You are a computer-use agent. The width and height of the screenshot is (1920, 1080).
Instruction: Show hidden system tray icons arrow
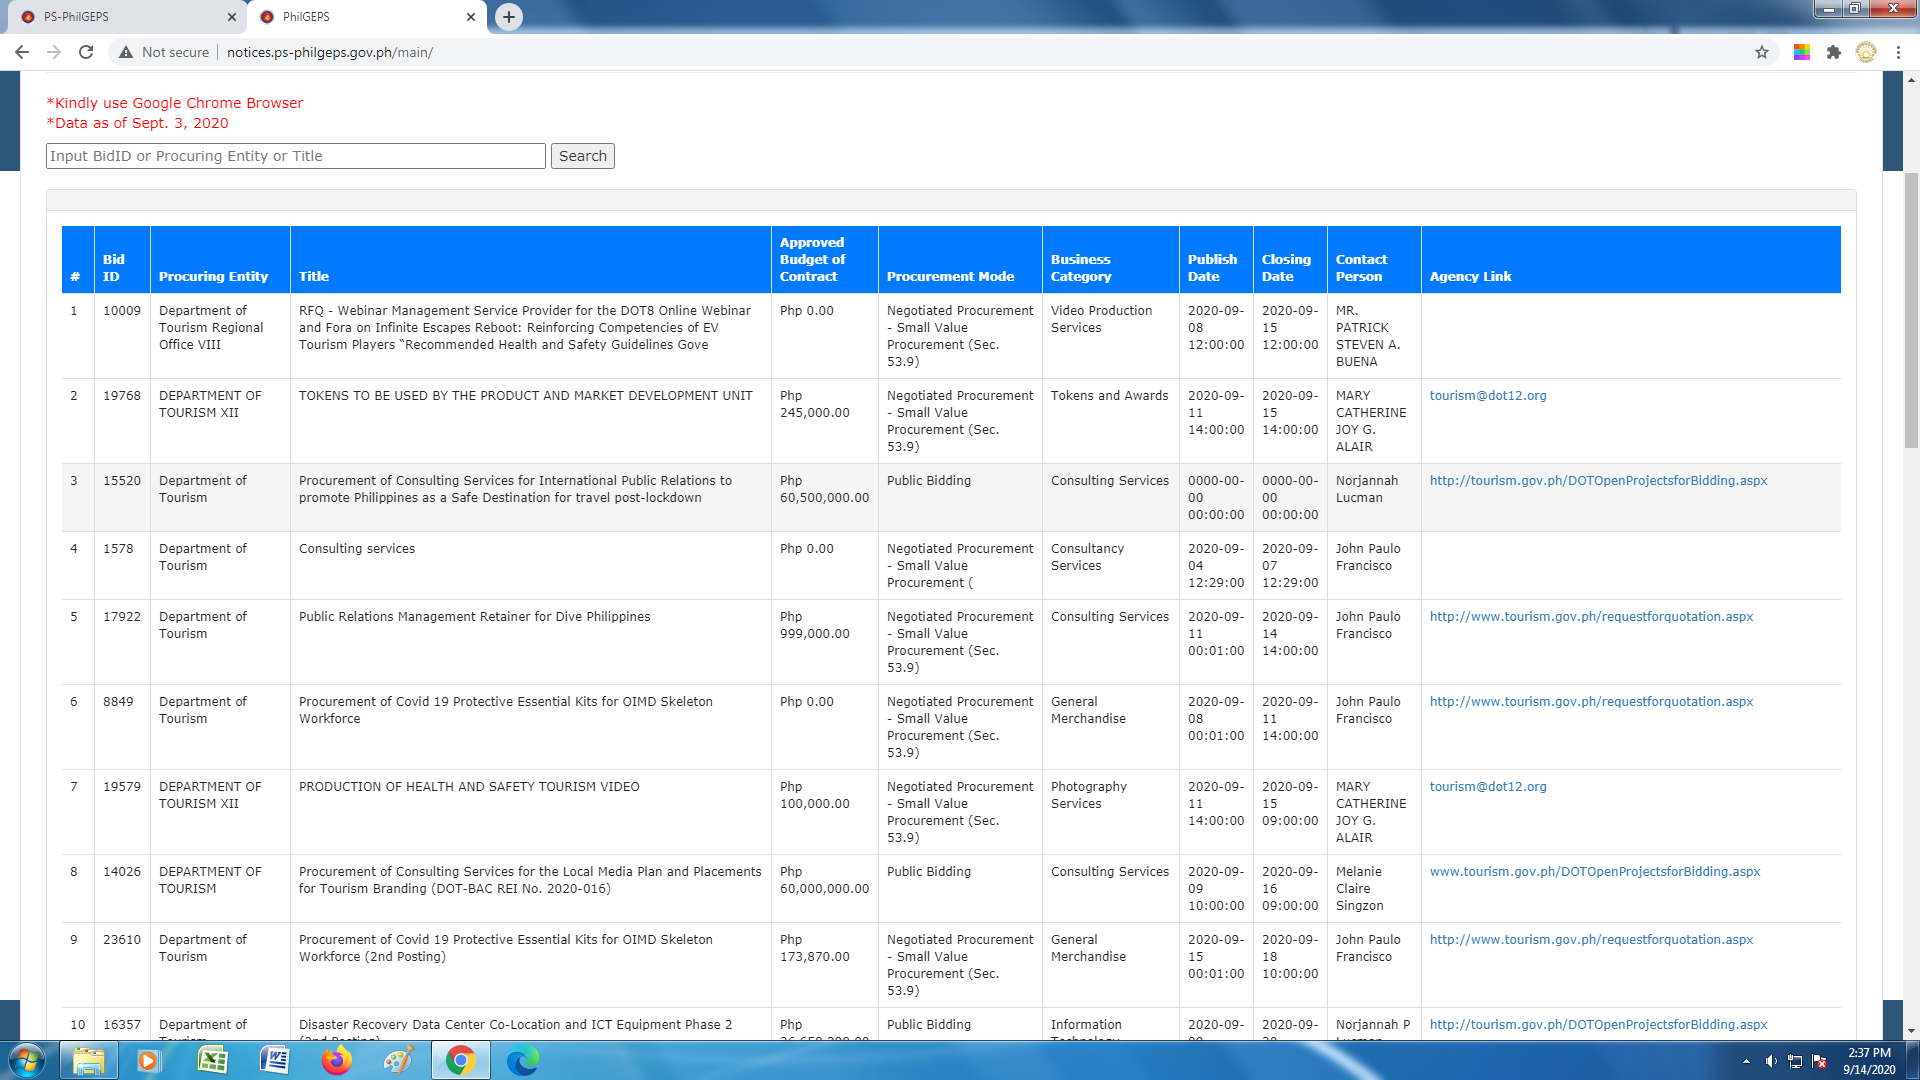1746,1061
